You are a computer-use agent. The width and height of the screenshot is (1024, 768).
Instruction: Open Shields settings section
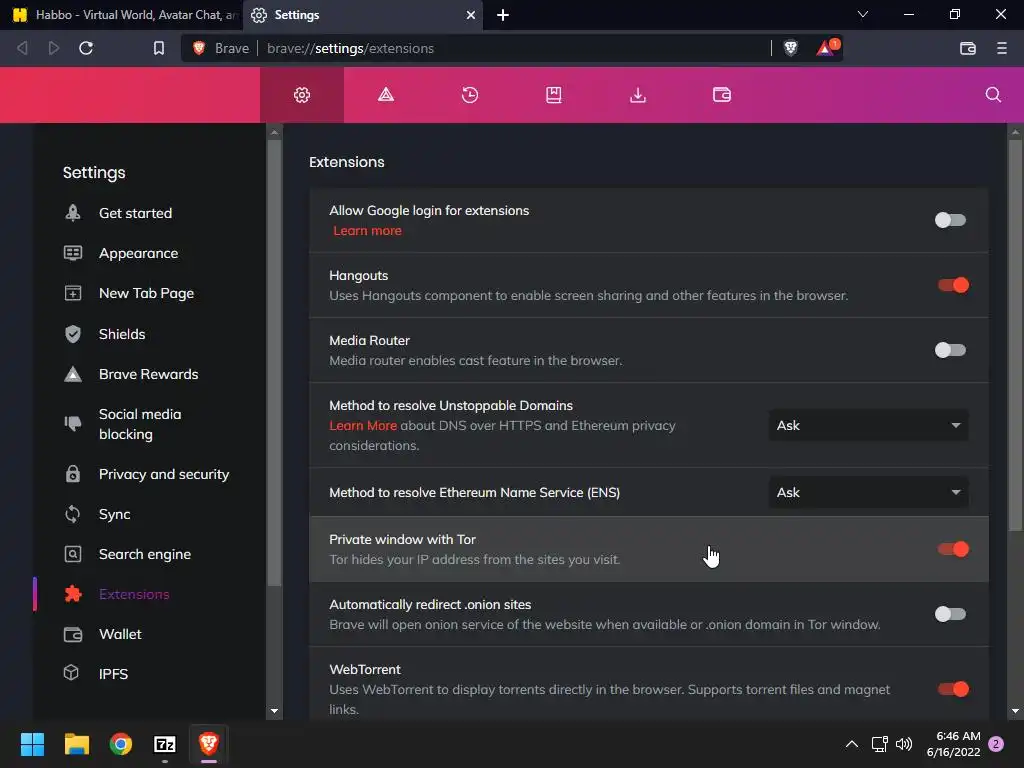tap(121, 334)
